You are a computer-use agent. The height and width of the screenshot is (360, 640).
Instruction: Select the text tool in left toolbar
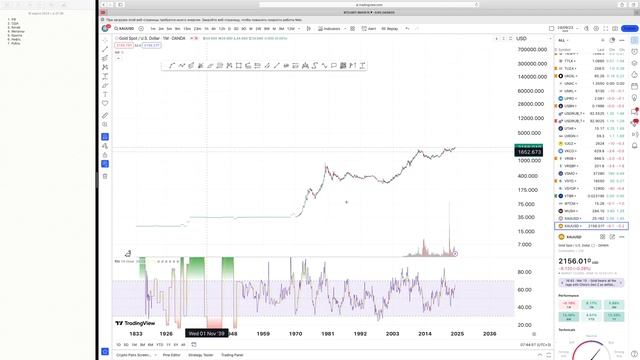[x=105, y=94]
